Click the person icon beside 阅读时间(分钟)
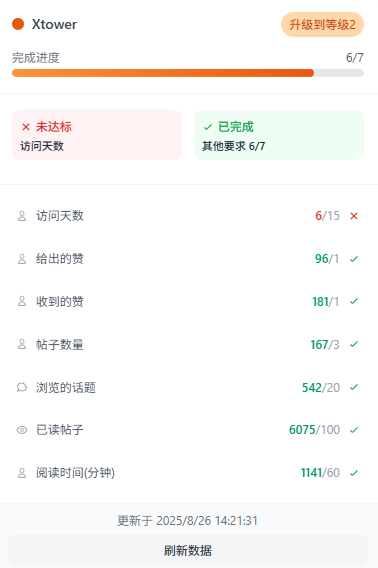Image resolution: width=378 pixels, height=568 pixels. pos(22,473)
